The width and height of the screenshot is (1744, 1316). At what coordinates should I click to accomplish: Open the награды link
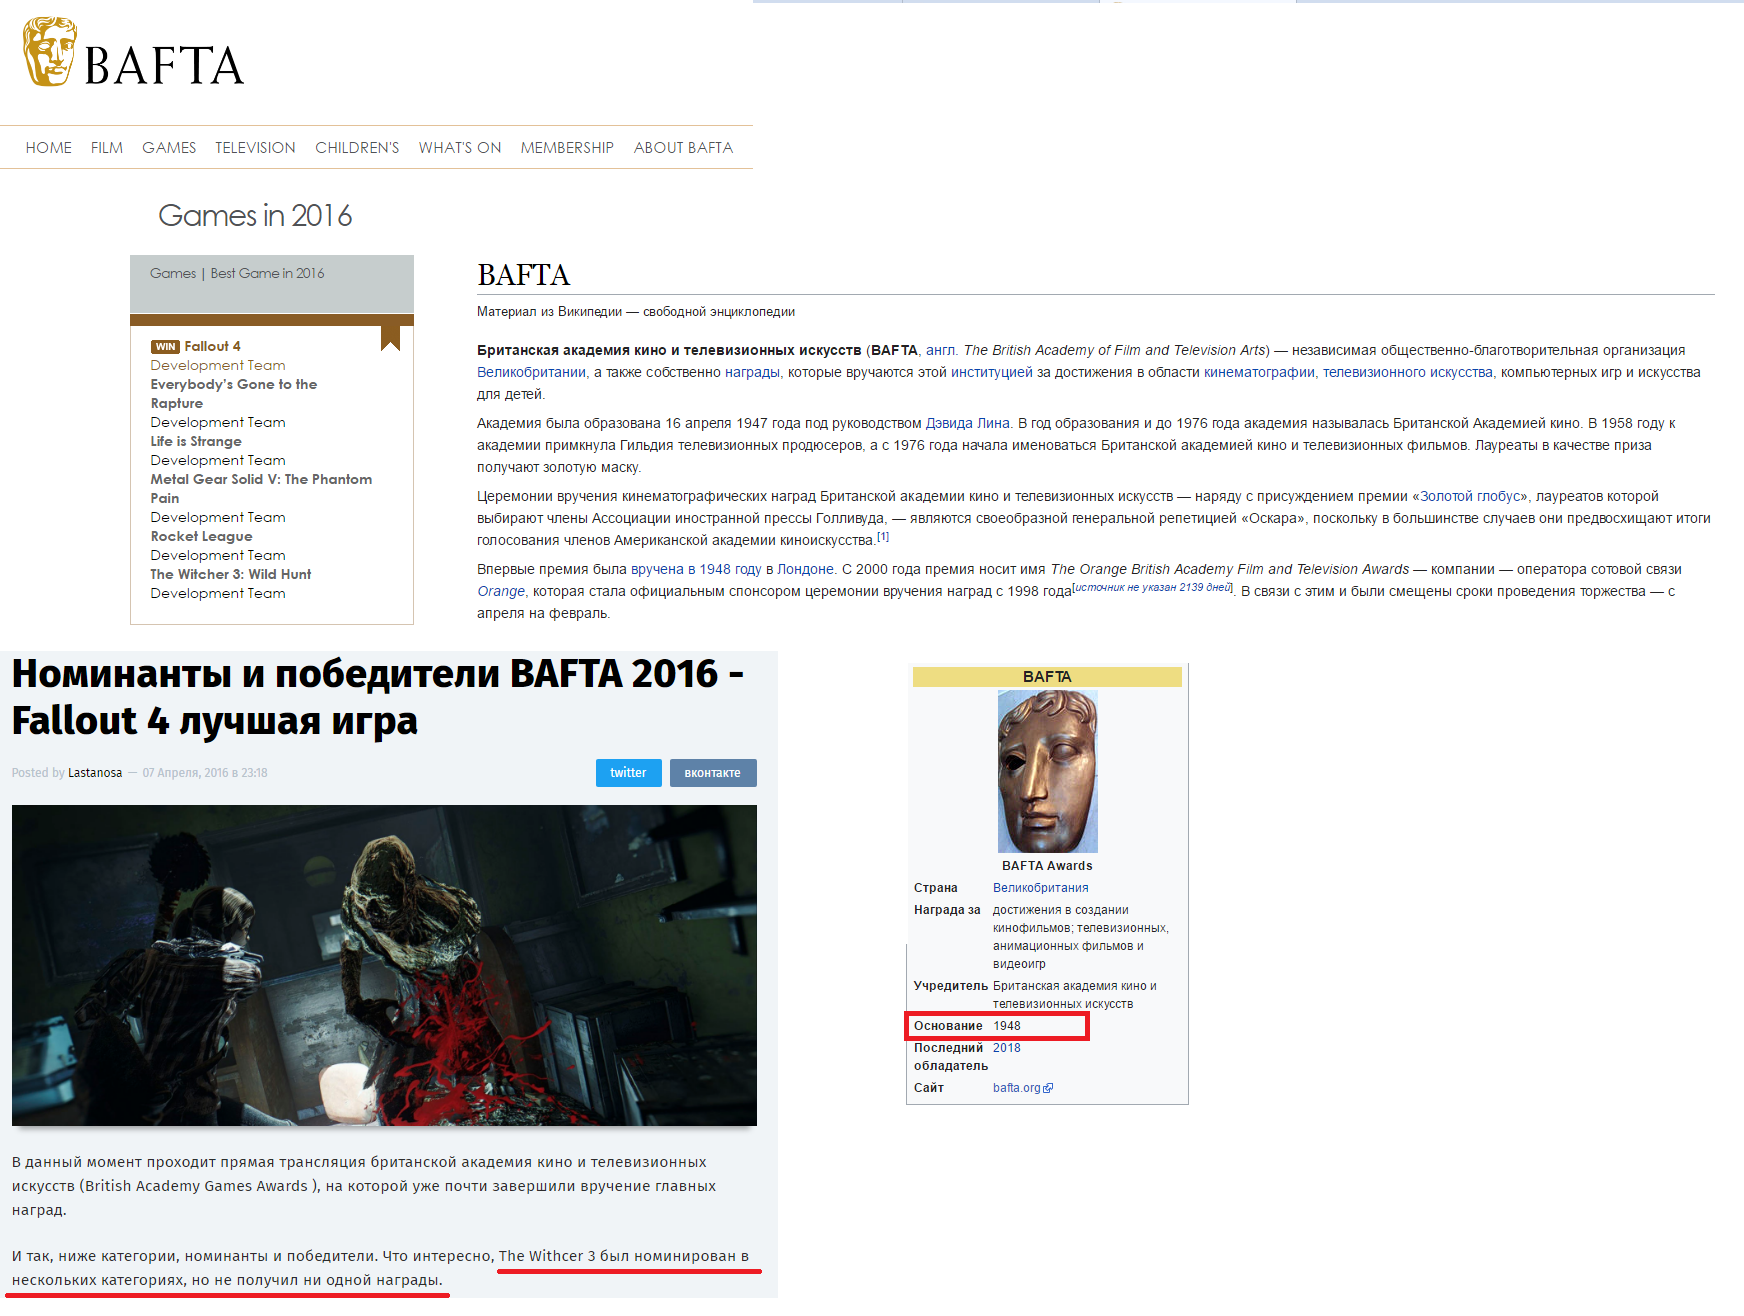752,372
